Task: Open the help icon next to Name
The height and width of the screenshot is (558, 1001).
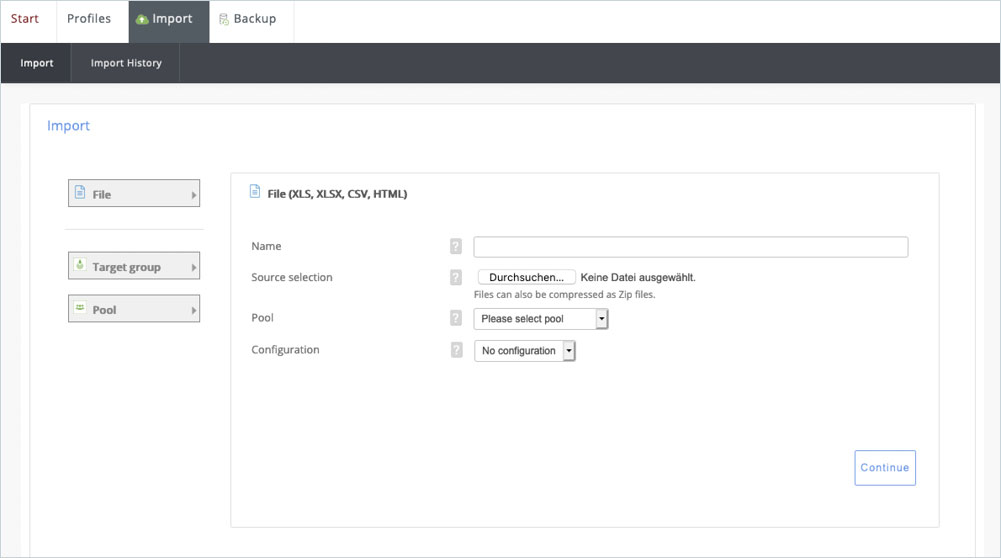Action: 456,247
